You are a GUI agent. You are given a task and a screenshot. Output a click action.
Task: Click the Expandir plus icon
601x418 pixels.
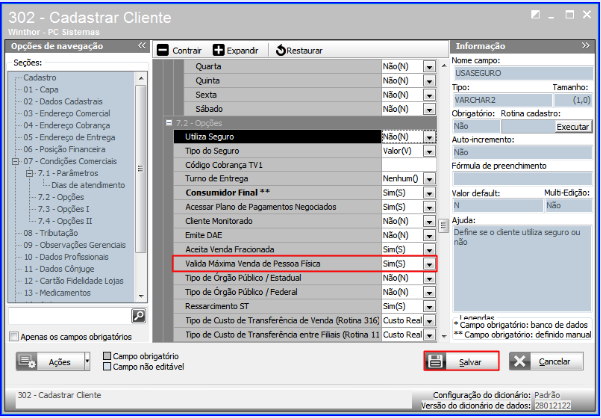tap(218, 50)
